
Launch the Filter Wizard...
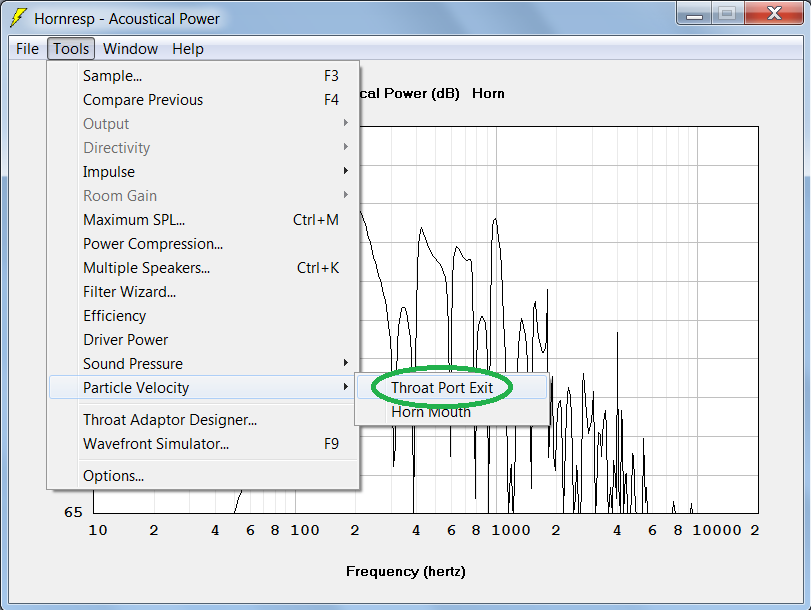point(204,291)
